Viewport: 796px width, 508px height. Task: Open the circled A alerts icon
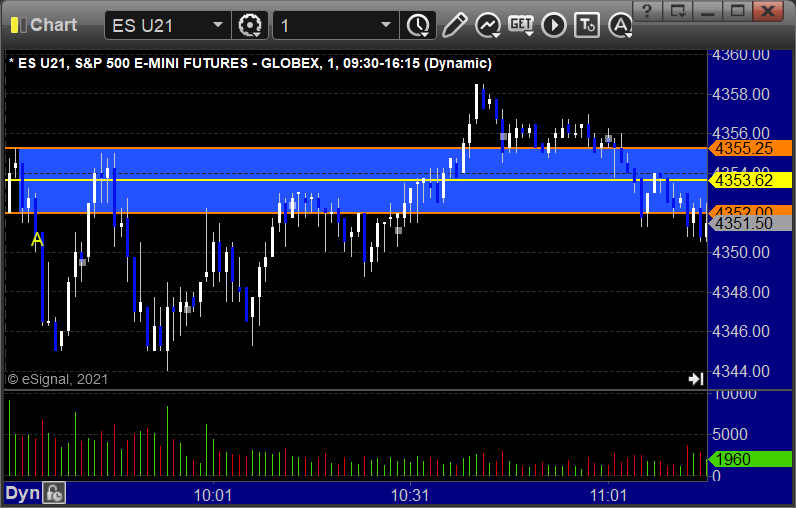pyautogui.click(x=620, y=25)
